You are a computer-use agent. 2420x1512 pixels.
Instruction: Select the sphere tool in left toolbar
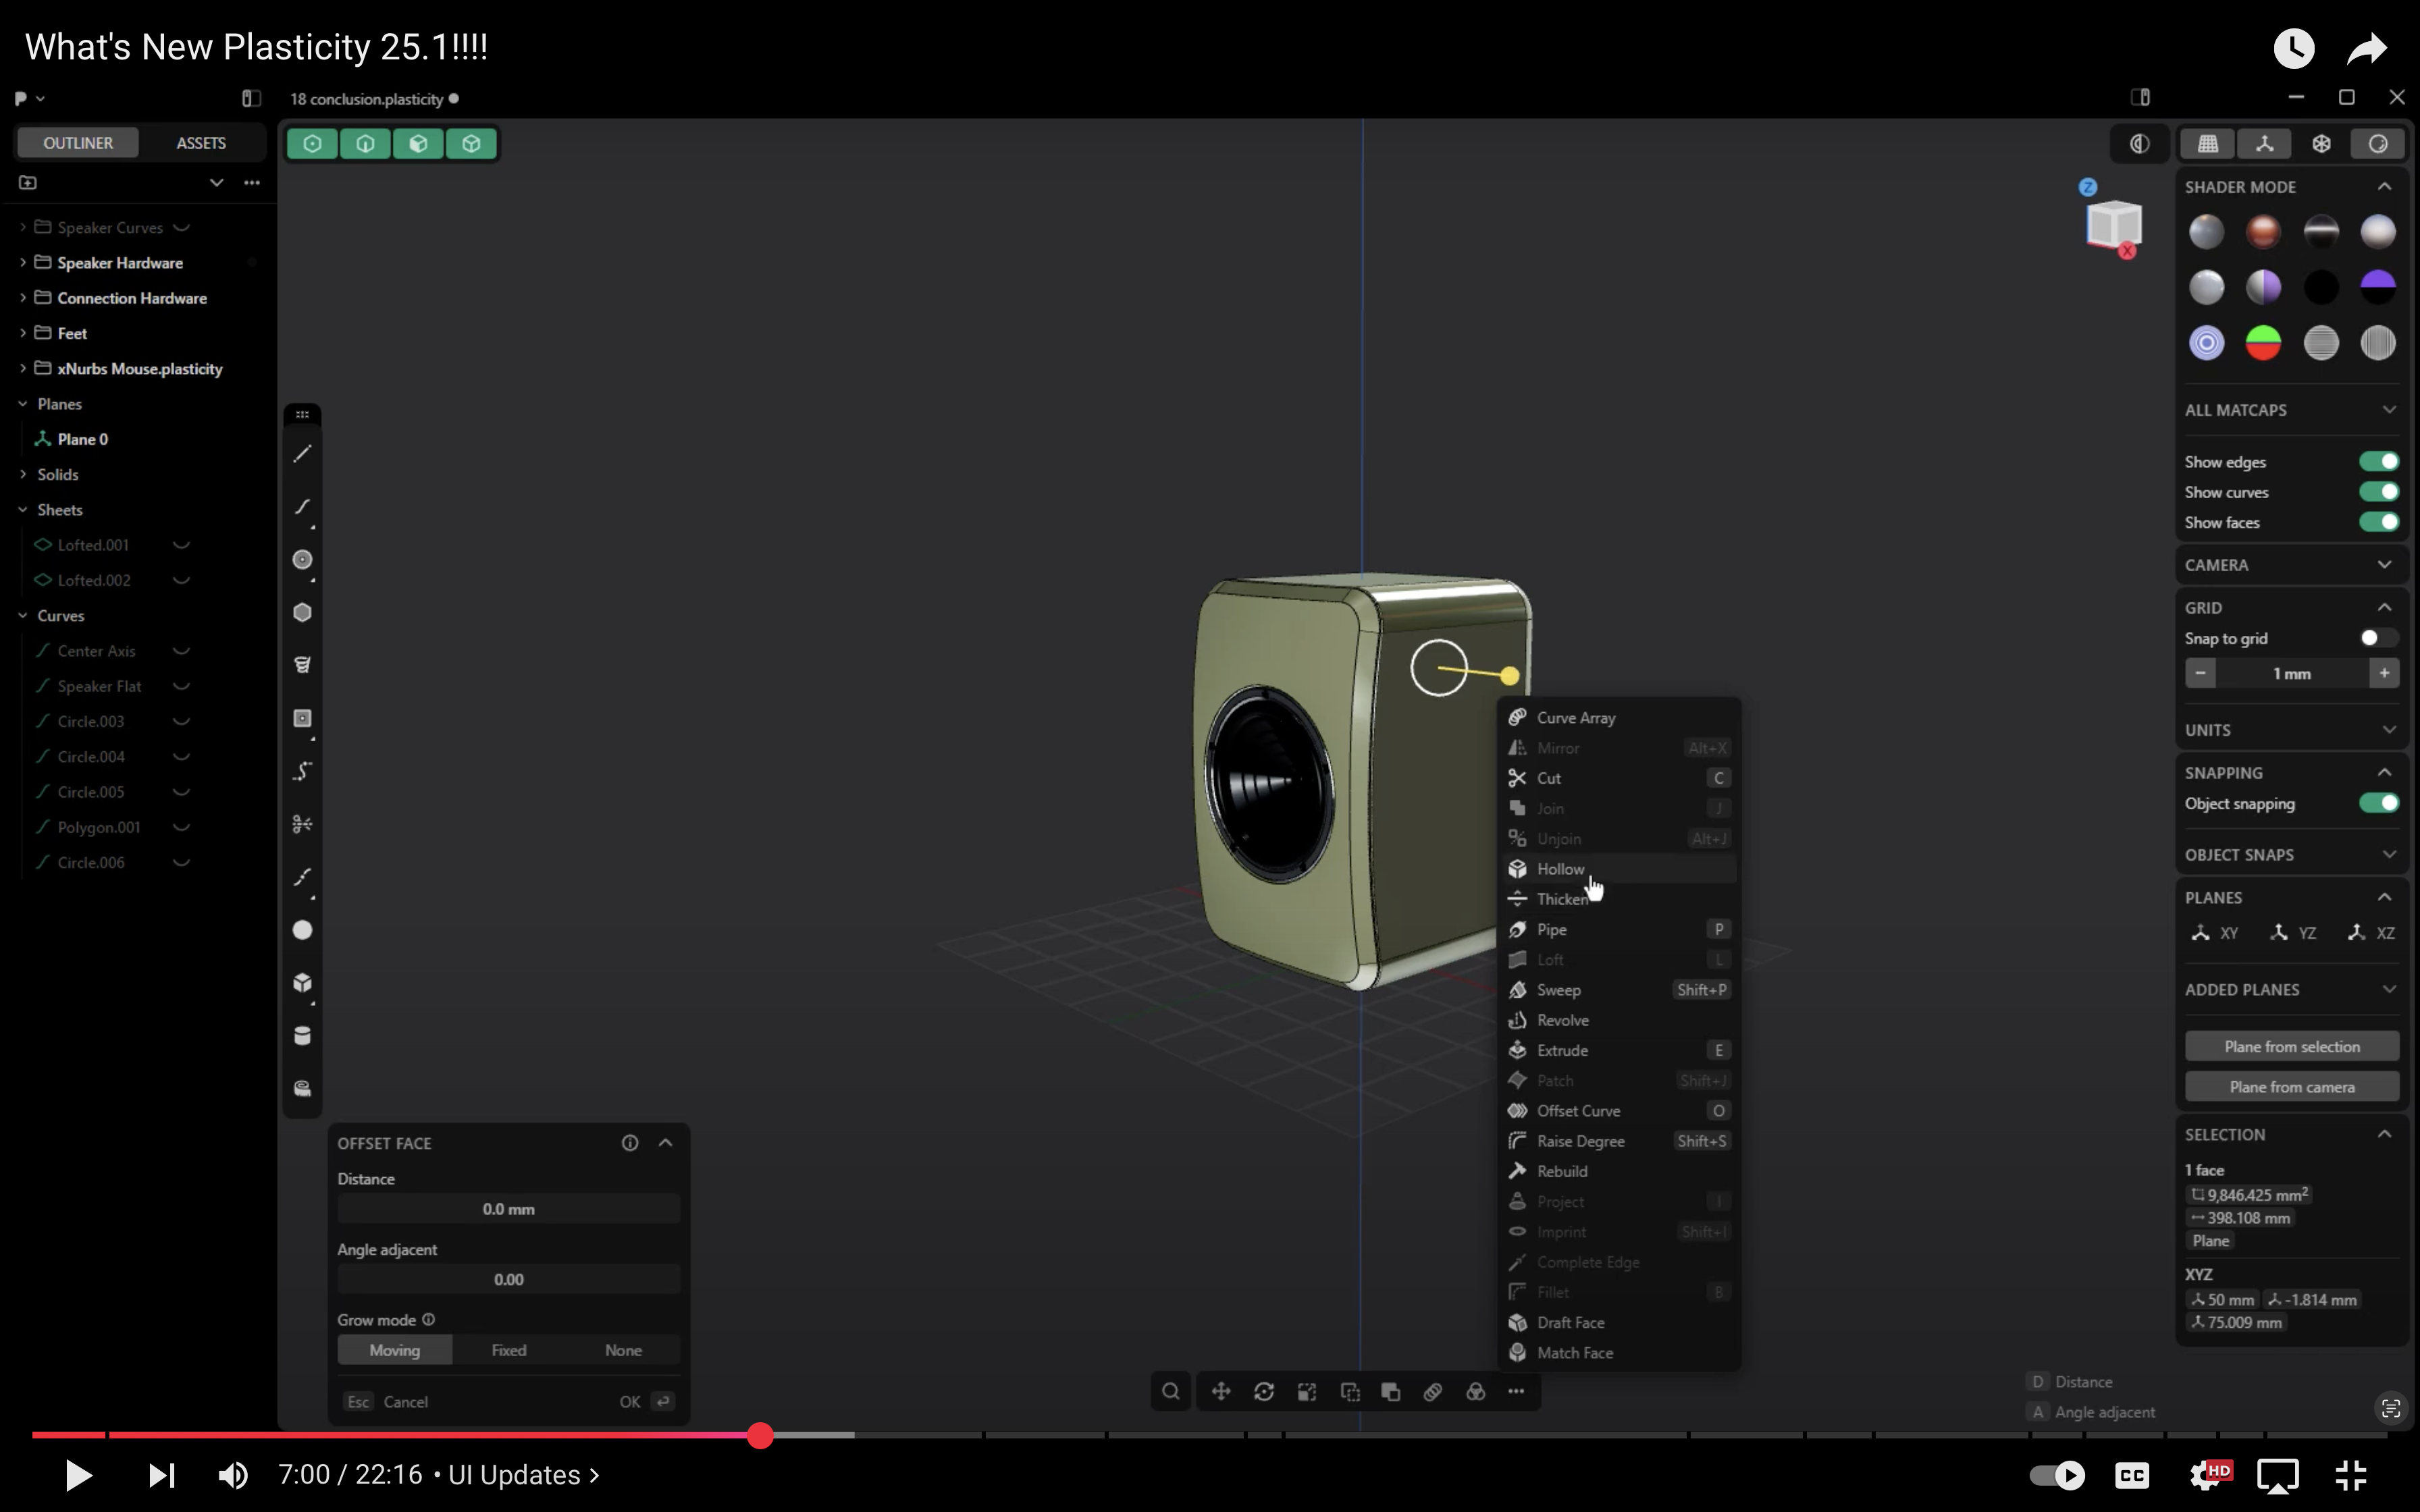click(302, 930)
